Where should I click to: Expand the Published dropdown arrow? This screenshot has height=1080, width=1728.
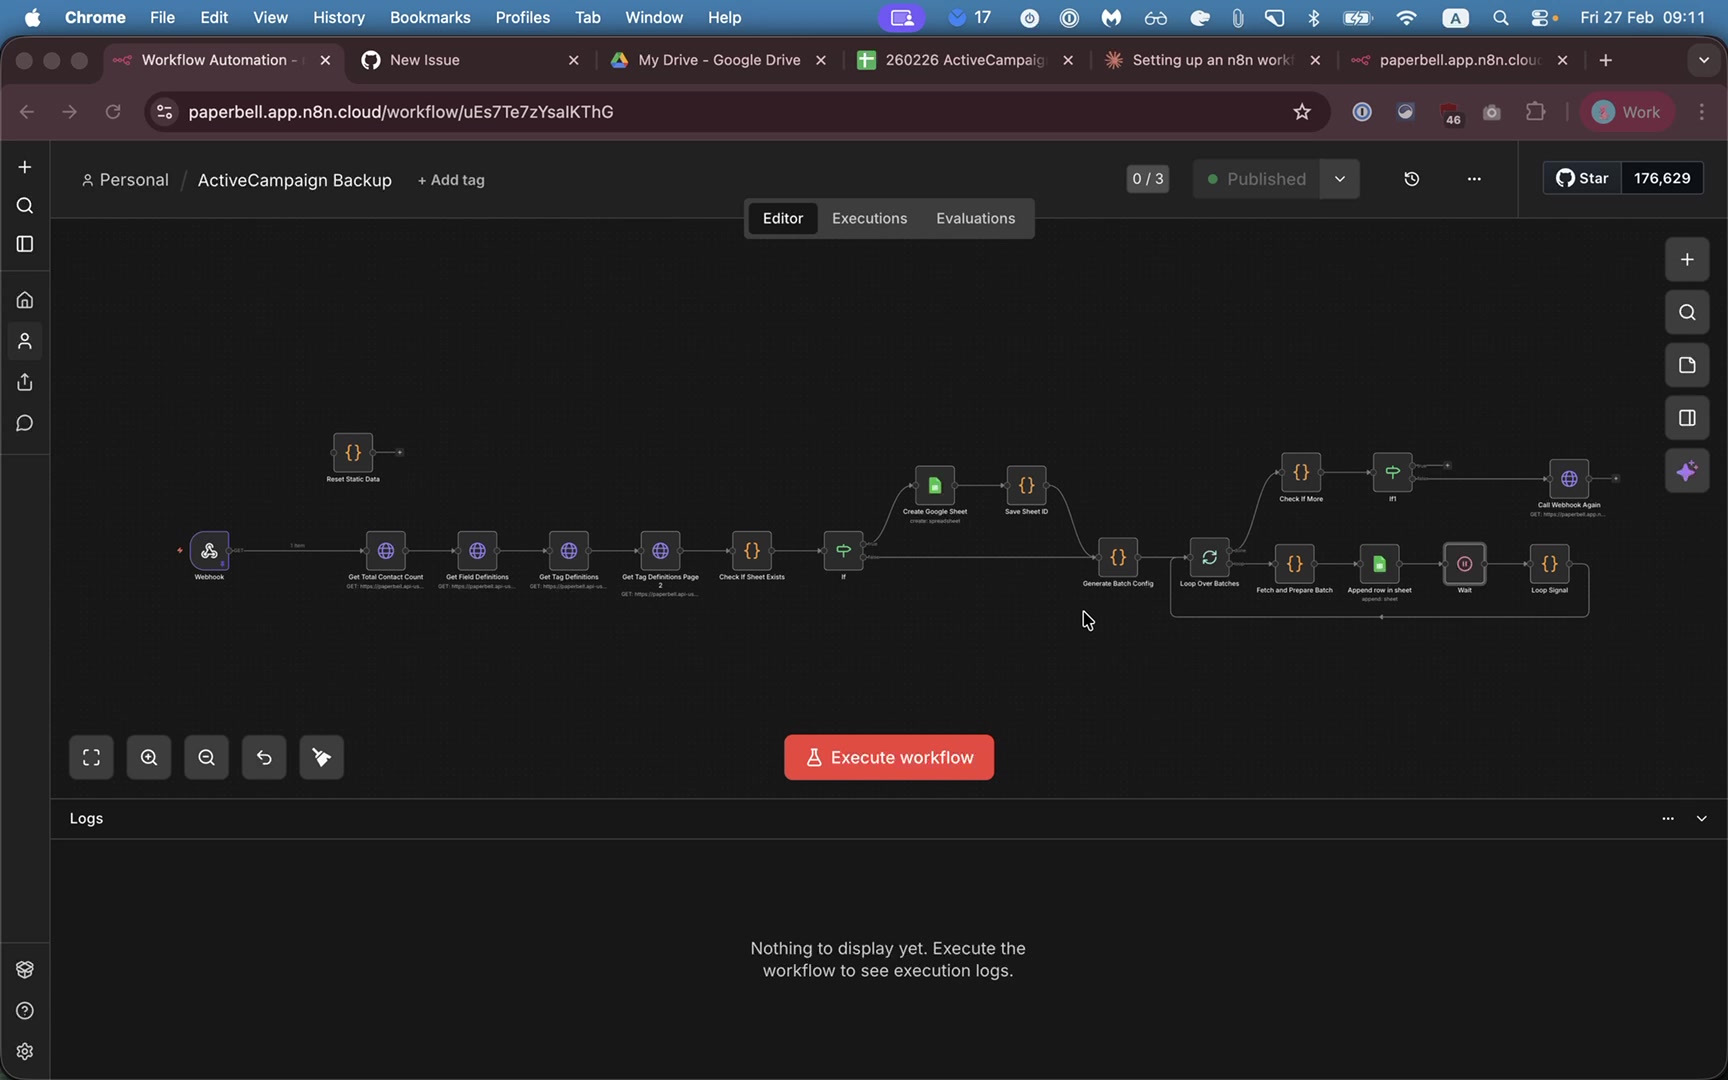pyautogui.click(x=1339, y=179)
